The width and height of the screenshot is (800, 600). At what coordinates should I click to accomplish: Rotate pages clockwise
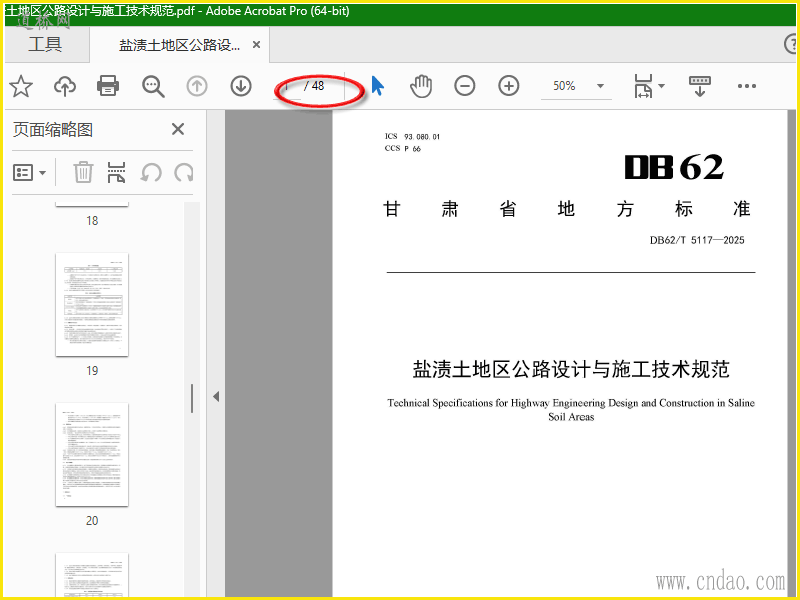[x=184, y=172]
